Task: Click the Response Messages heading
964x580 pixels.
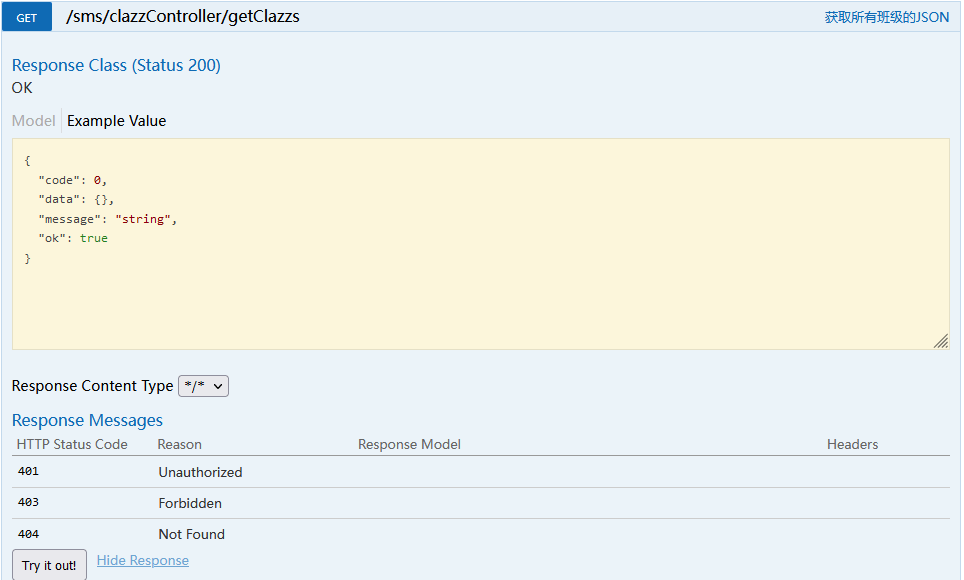Action: point(87,420)
